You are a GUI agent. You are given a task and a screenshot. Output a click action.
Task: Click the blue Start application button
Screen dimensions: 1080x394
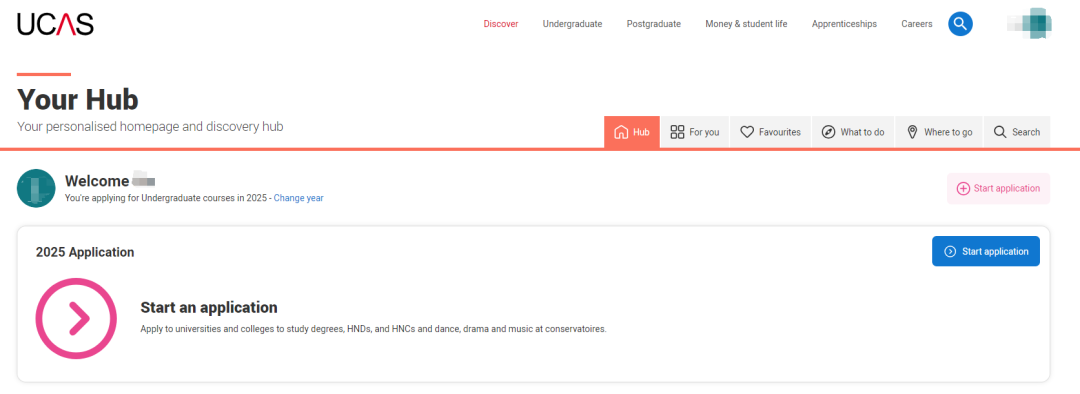986,251
